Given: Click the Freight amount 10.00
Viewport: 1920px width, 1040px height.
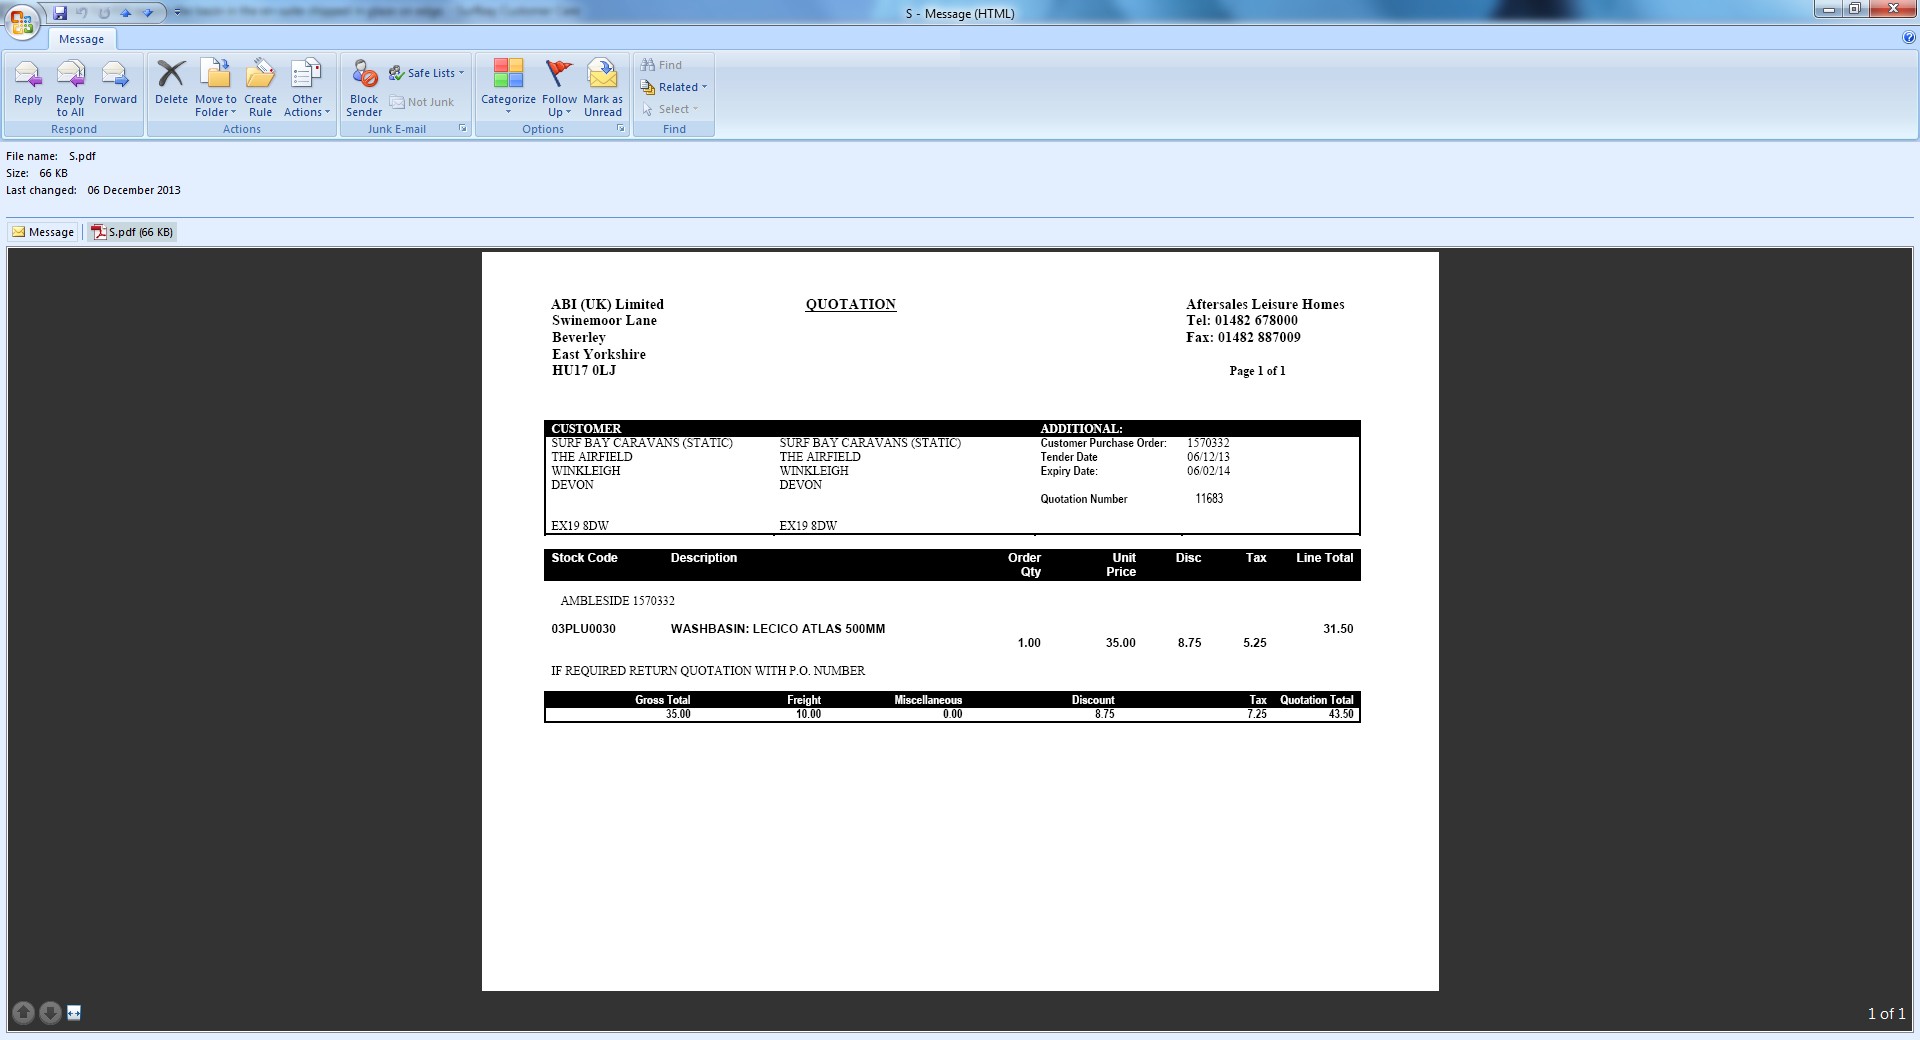Looking at the screenshot, I should coord(808,714).
